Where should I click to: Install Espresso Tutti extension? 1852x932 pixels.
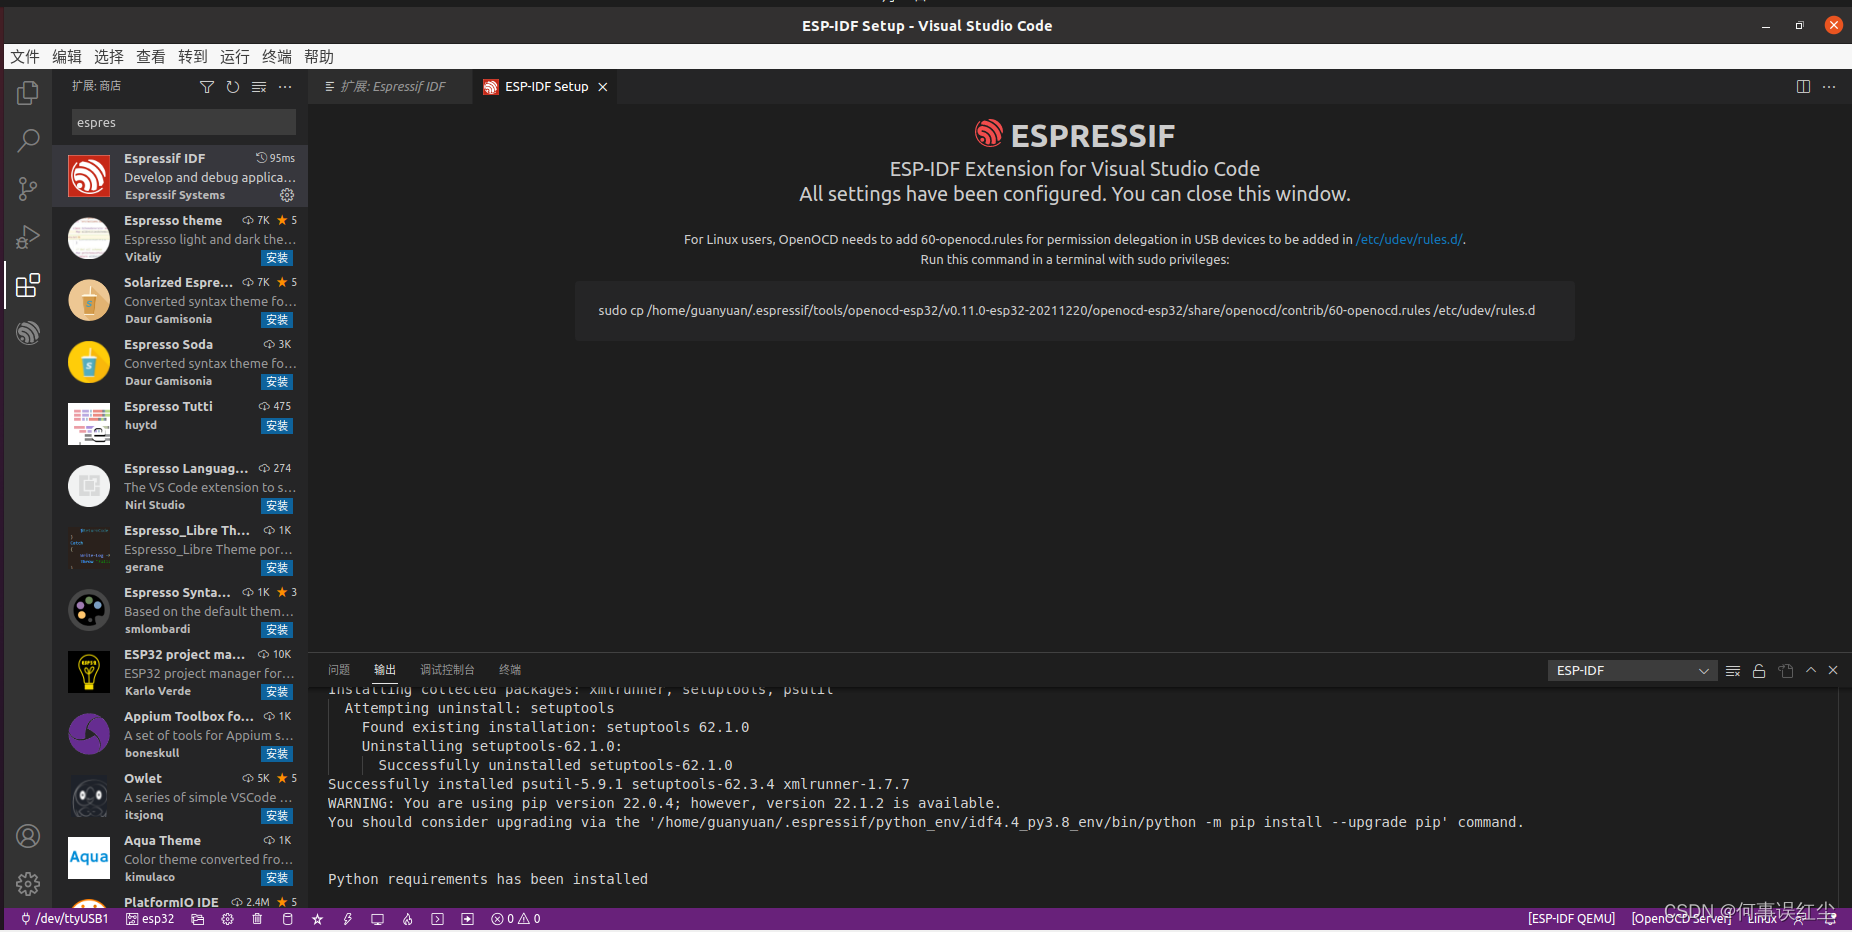click(277, 426)
